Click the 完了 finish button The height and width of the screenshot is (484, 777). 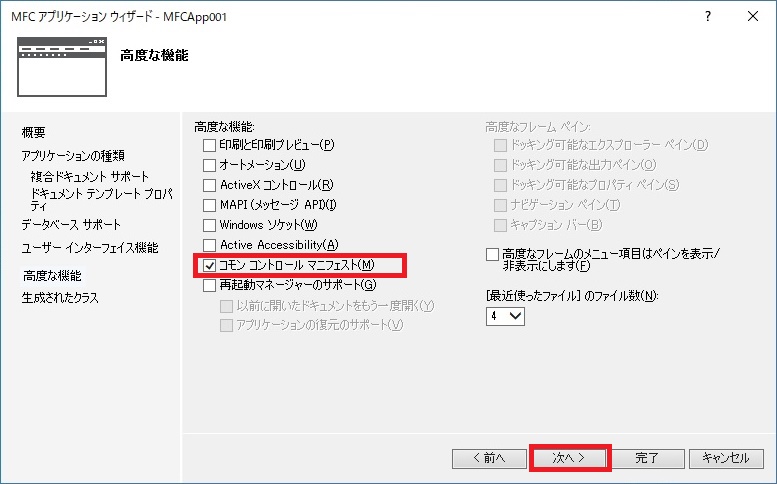click(x=647, y=458)
